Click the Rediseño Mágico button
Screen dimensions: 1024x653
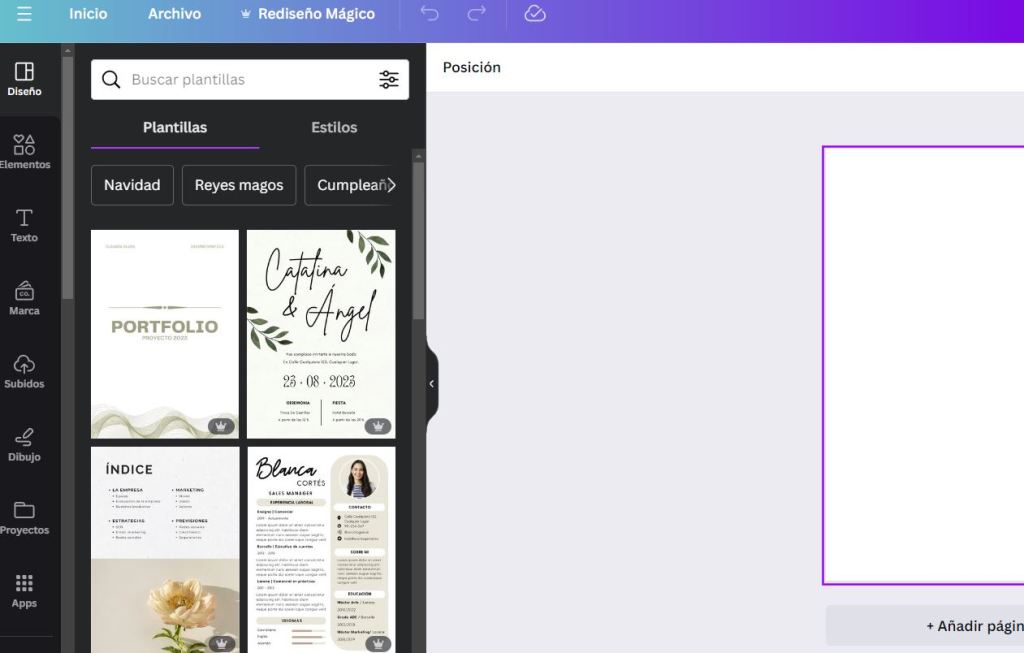coord(308,14)
